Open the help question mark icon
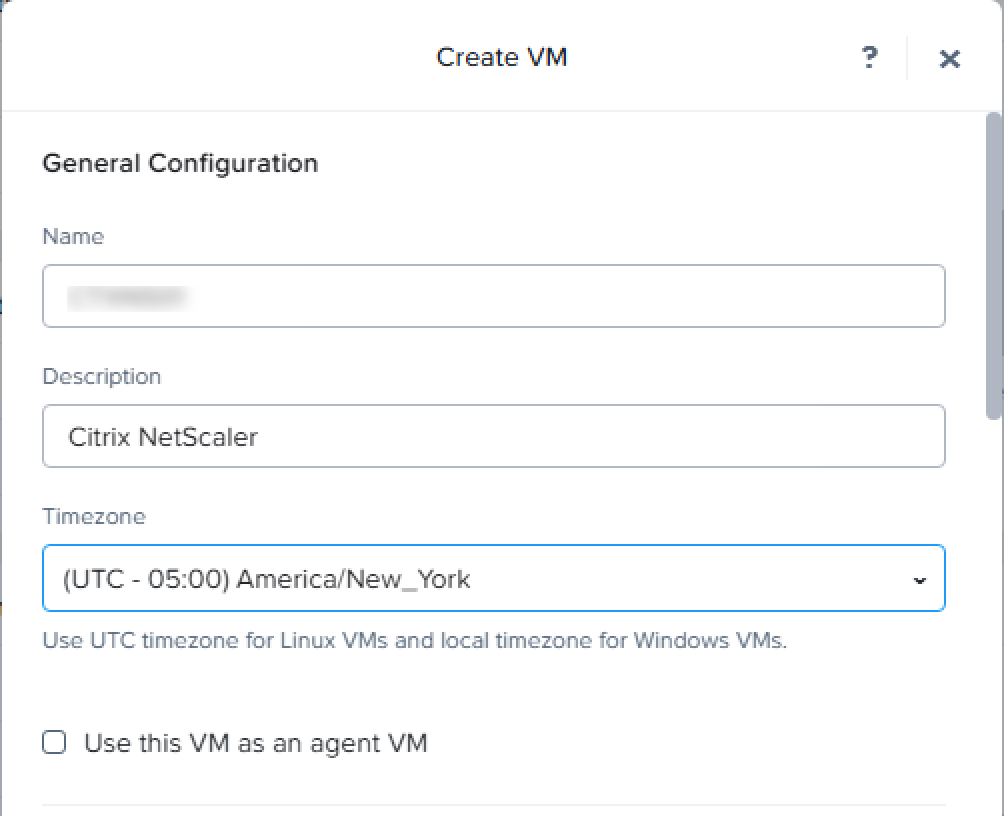Viewport: 1004px width, 816px height. tap(869, 58)
